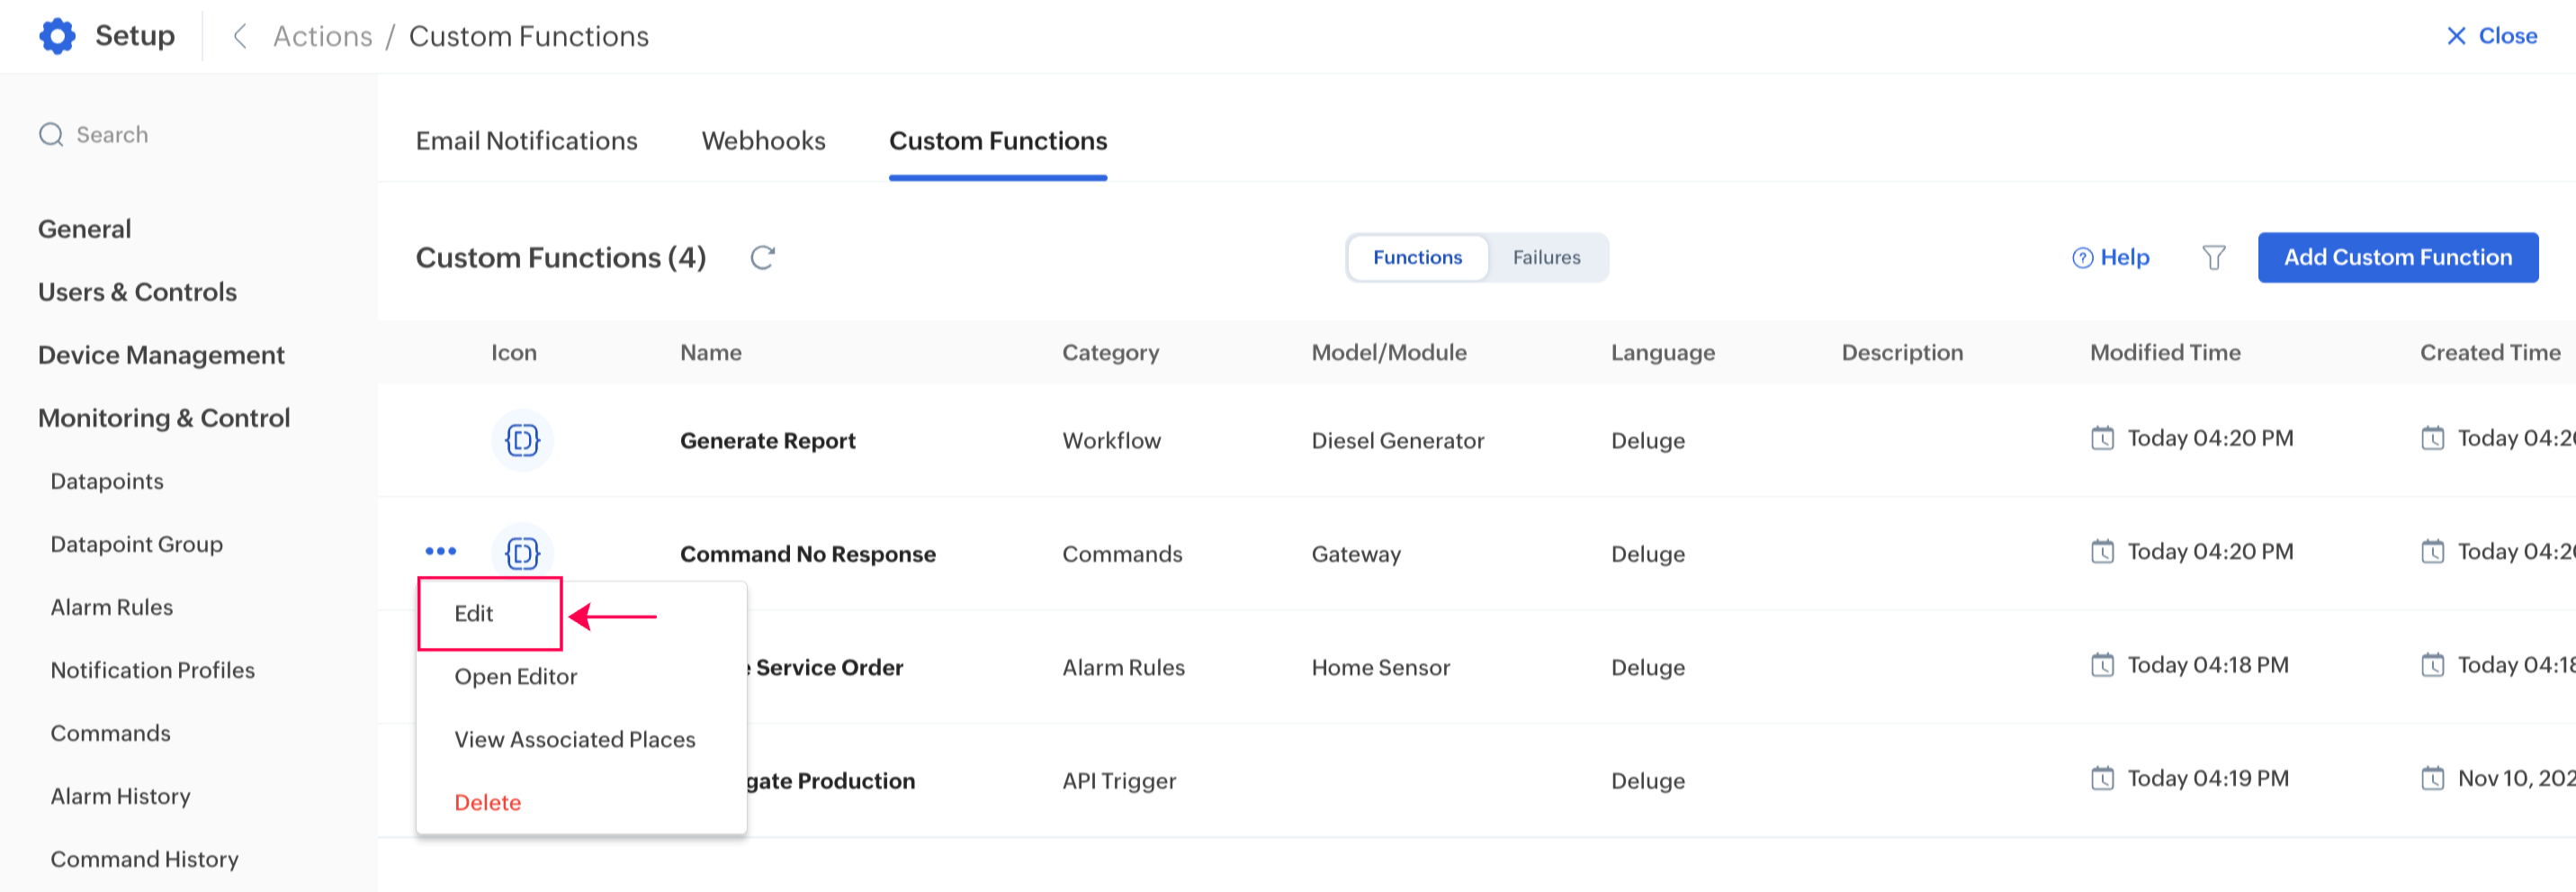Screen dimensions: 2576x892
Task: Open the Help link
Action: coord(2111,258)
